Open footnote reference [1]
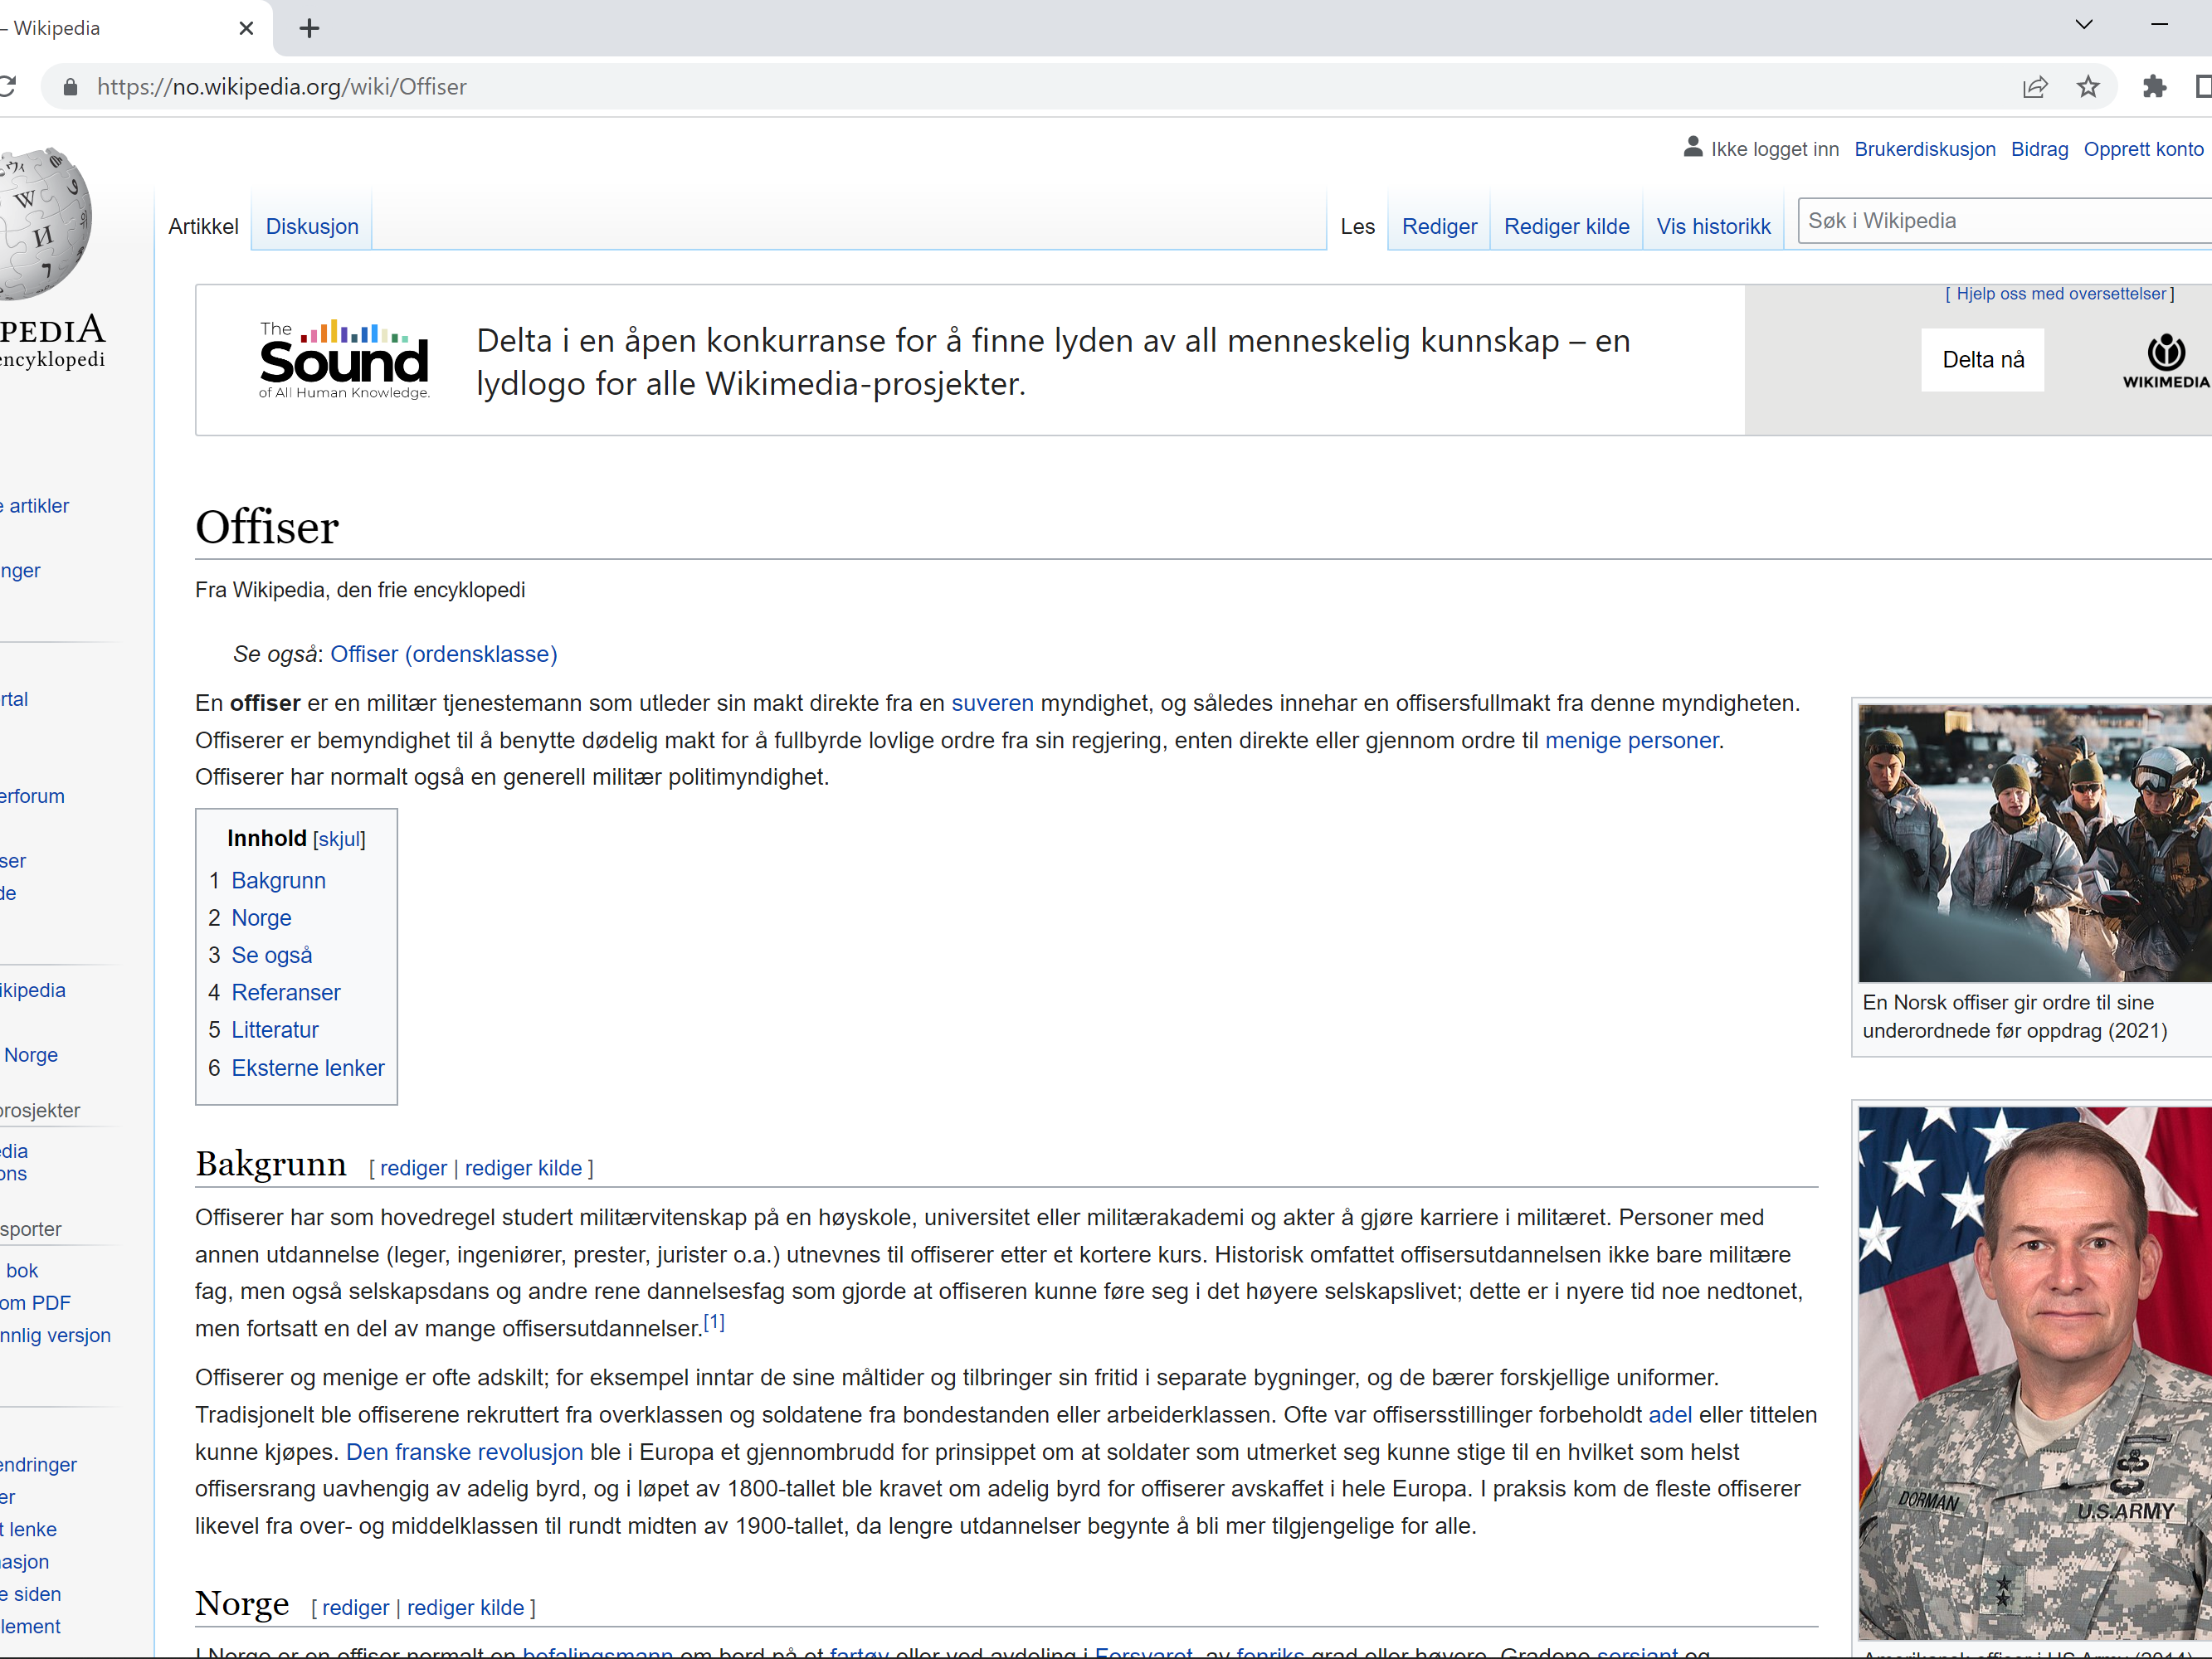The image size is (2212, 1659). [x=714, y=1322]
